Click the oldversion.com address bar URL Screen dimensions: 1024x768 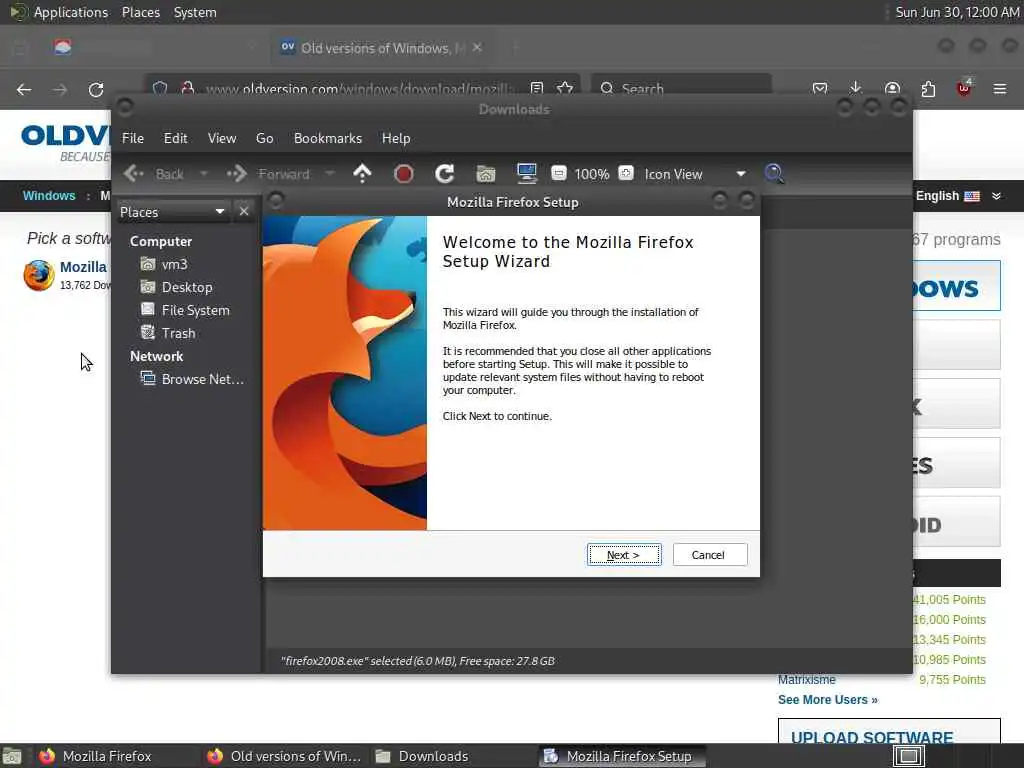pos(359,88)
